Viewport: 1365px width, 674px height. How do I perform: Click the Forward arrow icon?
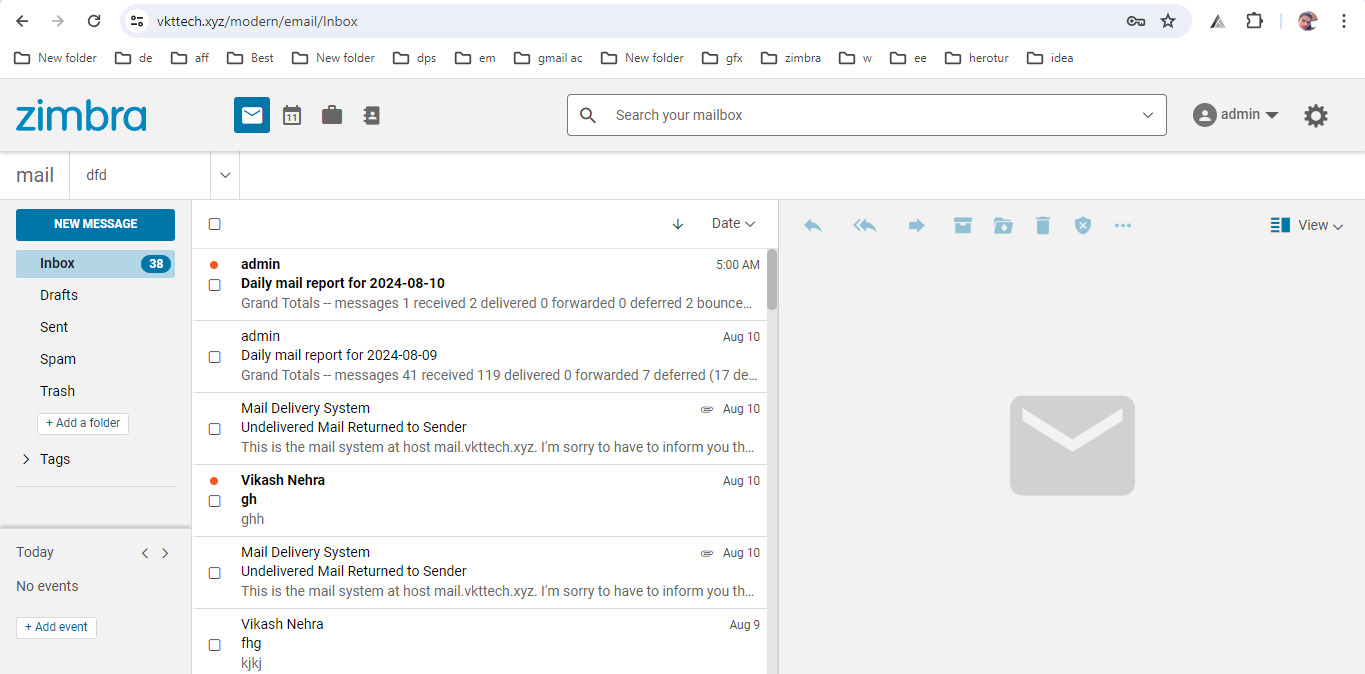coord(916,225)
